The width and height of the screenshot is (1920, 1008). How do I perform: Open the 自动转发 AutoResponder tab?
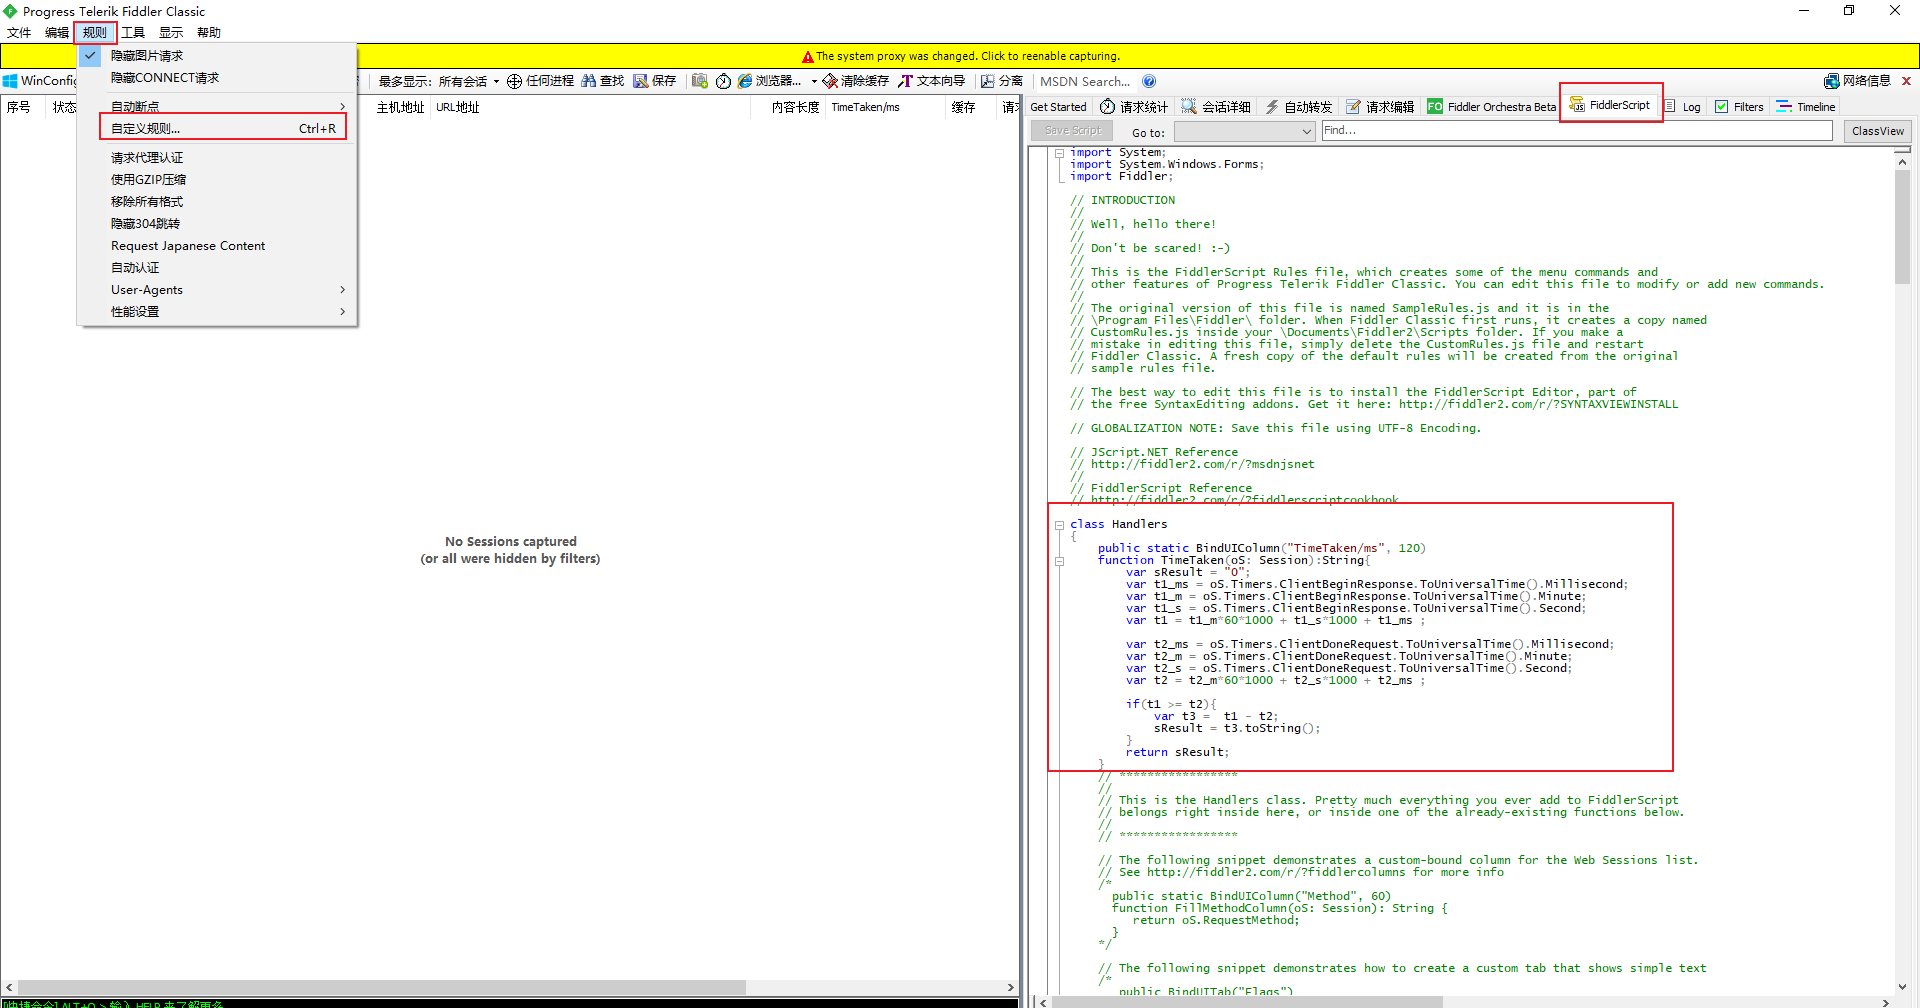(x=1299, y=107)
